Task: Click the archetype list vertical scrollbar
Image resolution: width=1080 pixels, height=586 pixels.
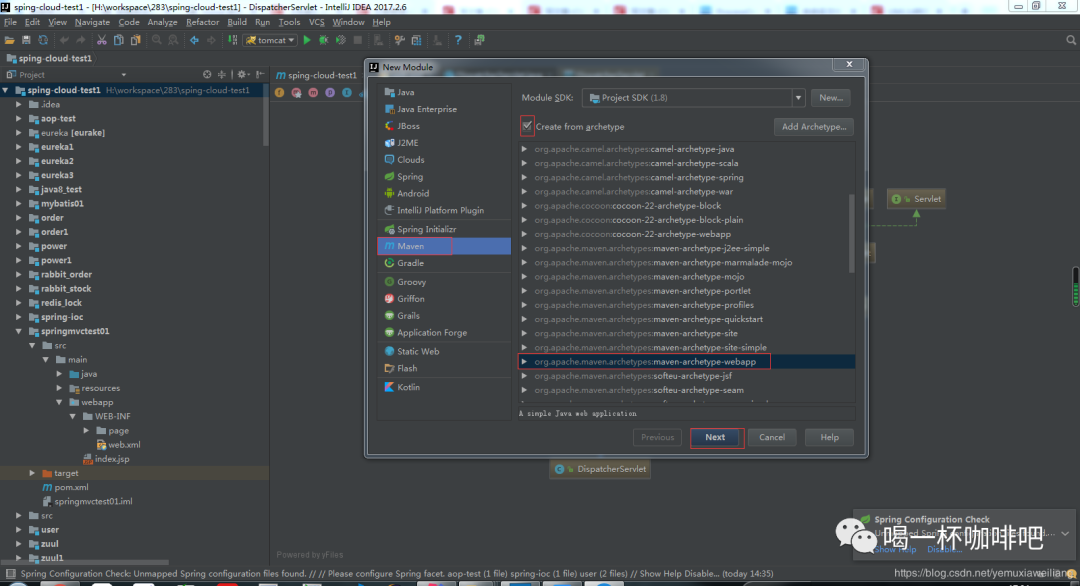Action: point(851,234)
